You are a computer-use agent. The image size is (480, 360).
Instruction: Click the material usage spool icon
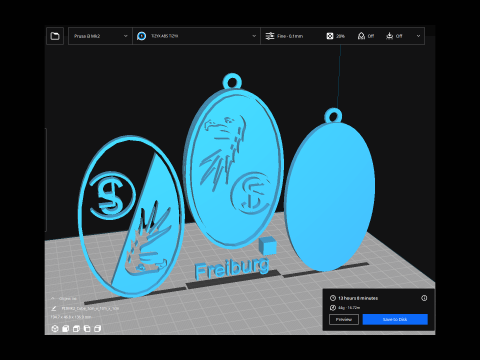(x=333, y=308)
